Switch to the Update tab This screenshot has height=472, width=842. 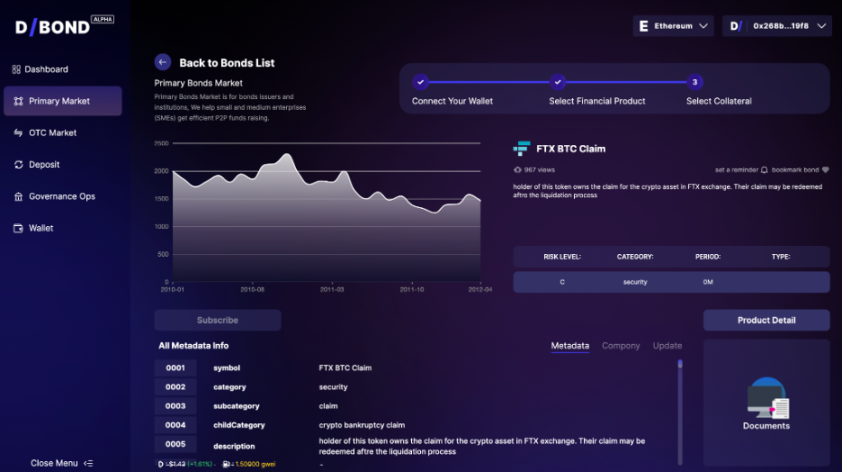click(x=667, y=346)
